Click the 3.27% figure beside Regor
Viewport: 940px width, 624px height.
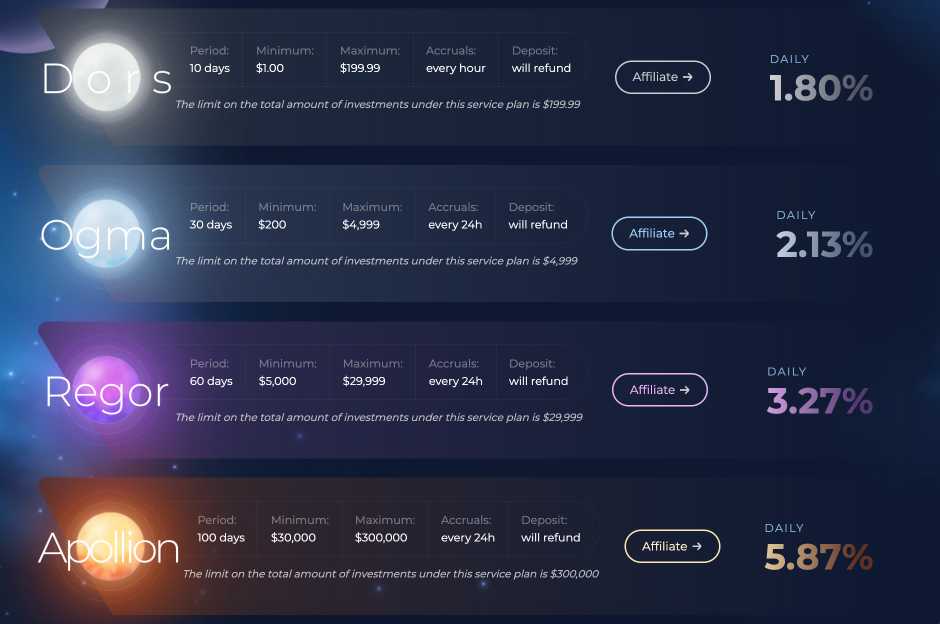click(819, 401)
